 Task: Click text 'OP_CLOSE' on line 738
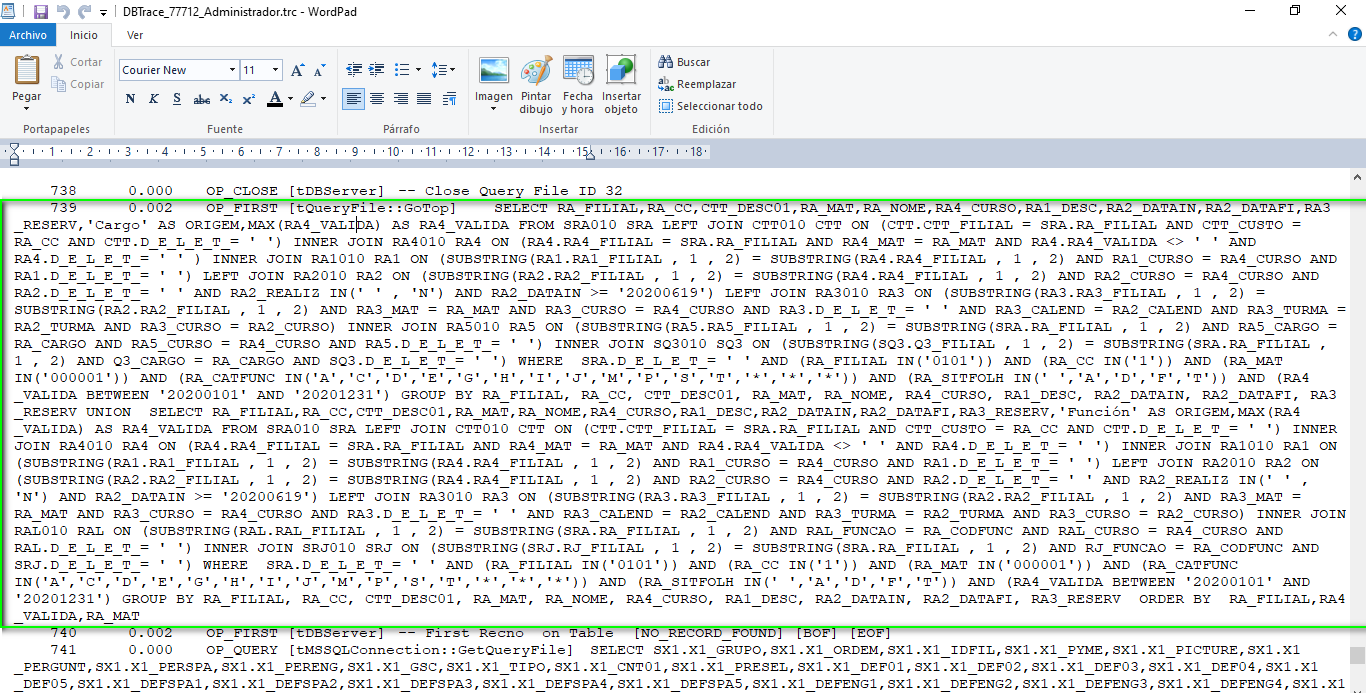243,191
